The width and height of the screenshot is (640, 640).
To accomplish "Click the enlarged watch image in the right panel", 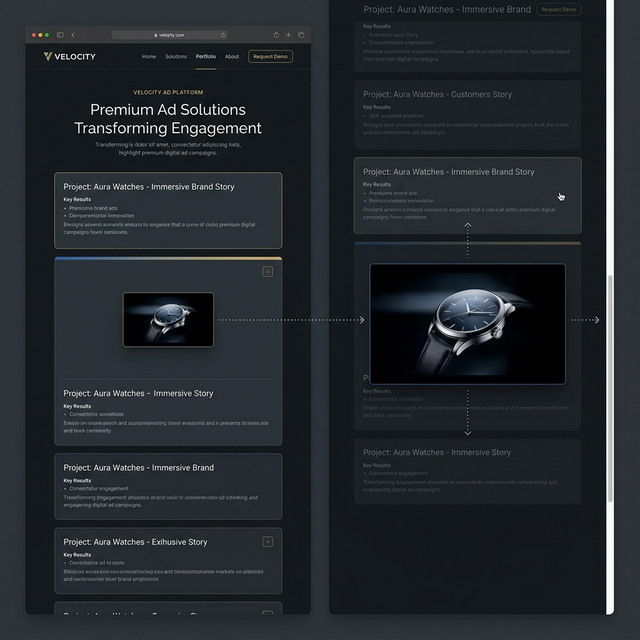I will tap(467, 323).
